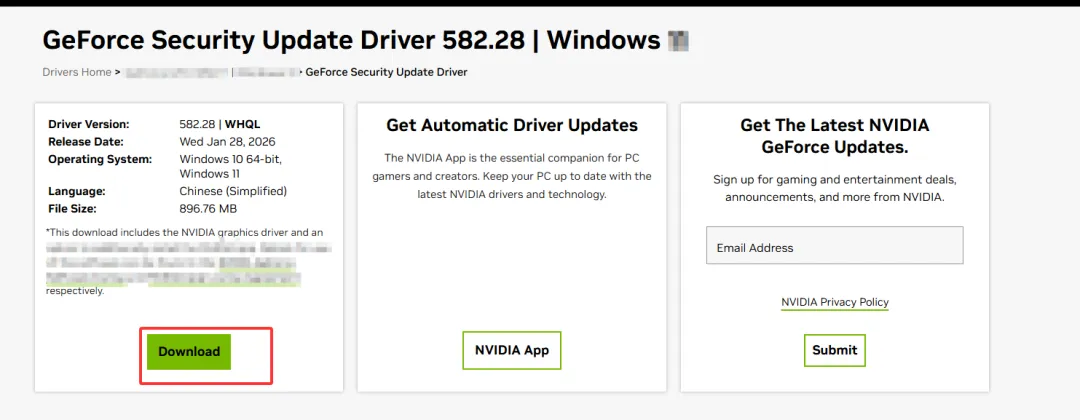Select heading Get Automatic Driver Updates
This screenshot has width=1080, height=420.
[512, 125]
